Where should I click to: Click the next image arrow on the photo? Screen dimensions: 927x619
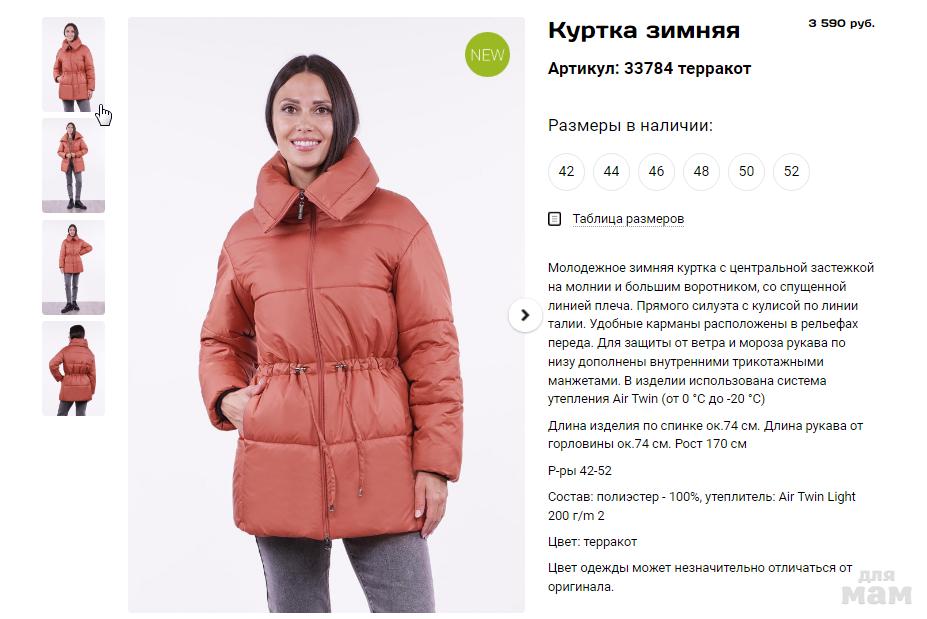click(524, 316)
